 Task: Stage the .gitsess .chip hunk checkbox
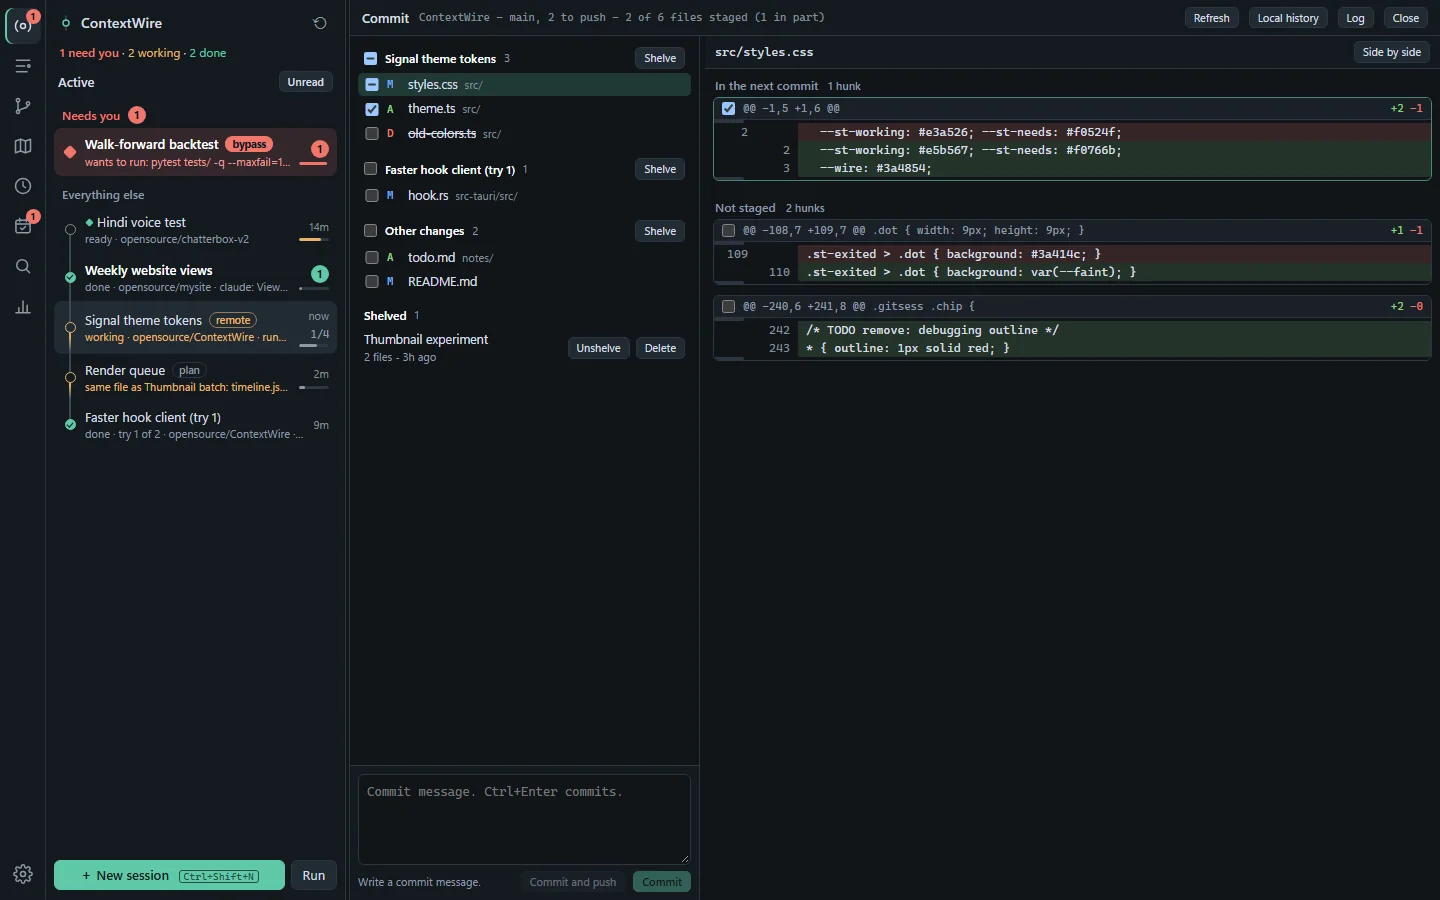tap(728, 306)
